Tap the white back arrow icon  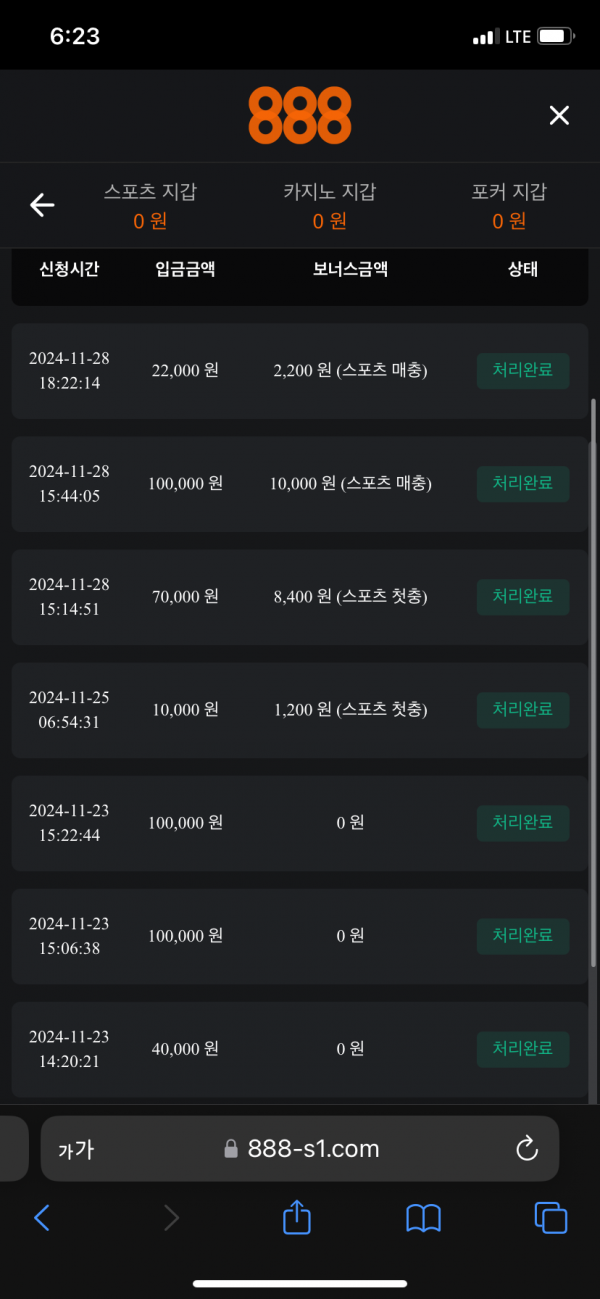42,205
